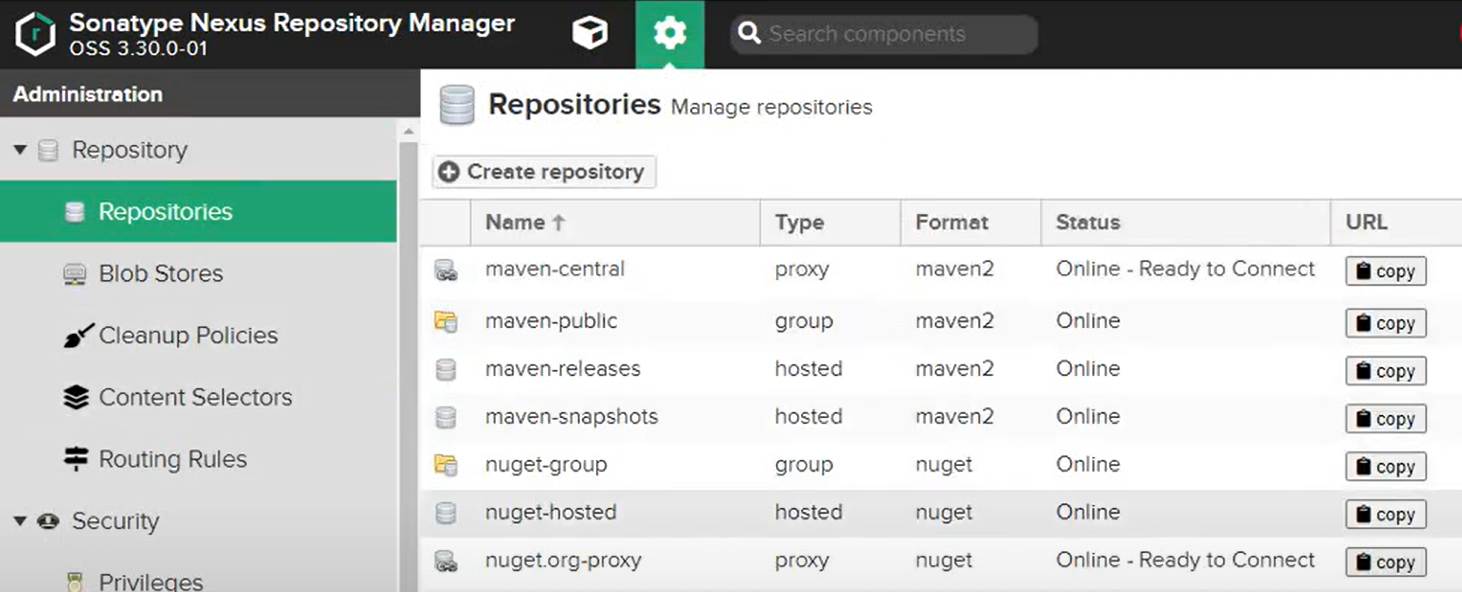Screen dimensions: 1462x592
Task: Sort by the Type column header
Action: (x=830, y=222)
